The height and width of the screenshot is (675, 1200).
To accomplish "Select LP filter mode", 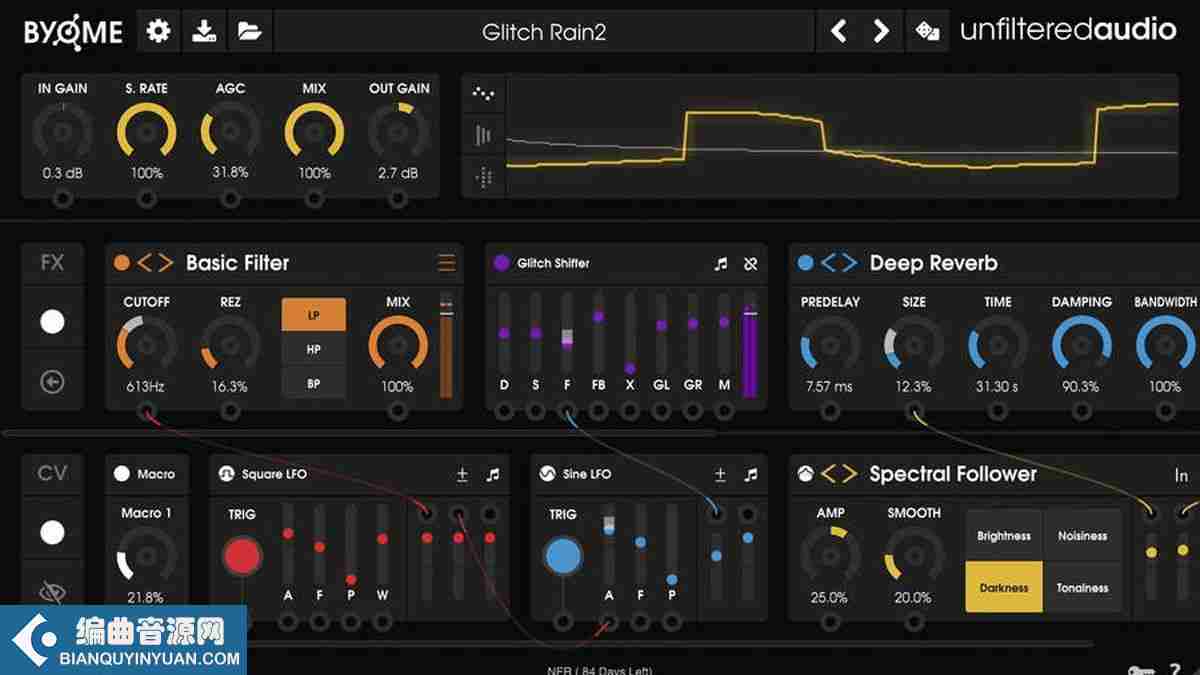I will tap(313, 315).
